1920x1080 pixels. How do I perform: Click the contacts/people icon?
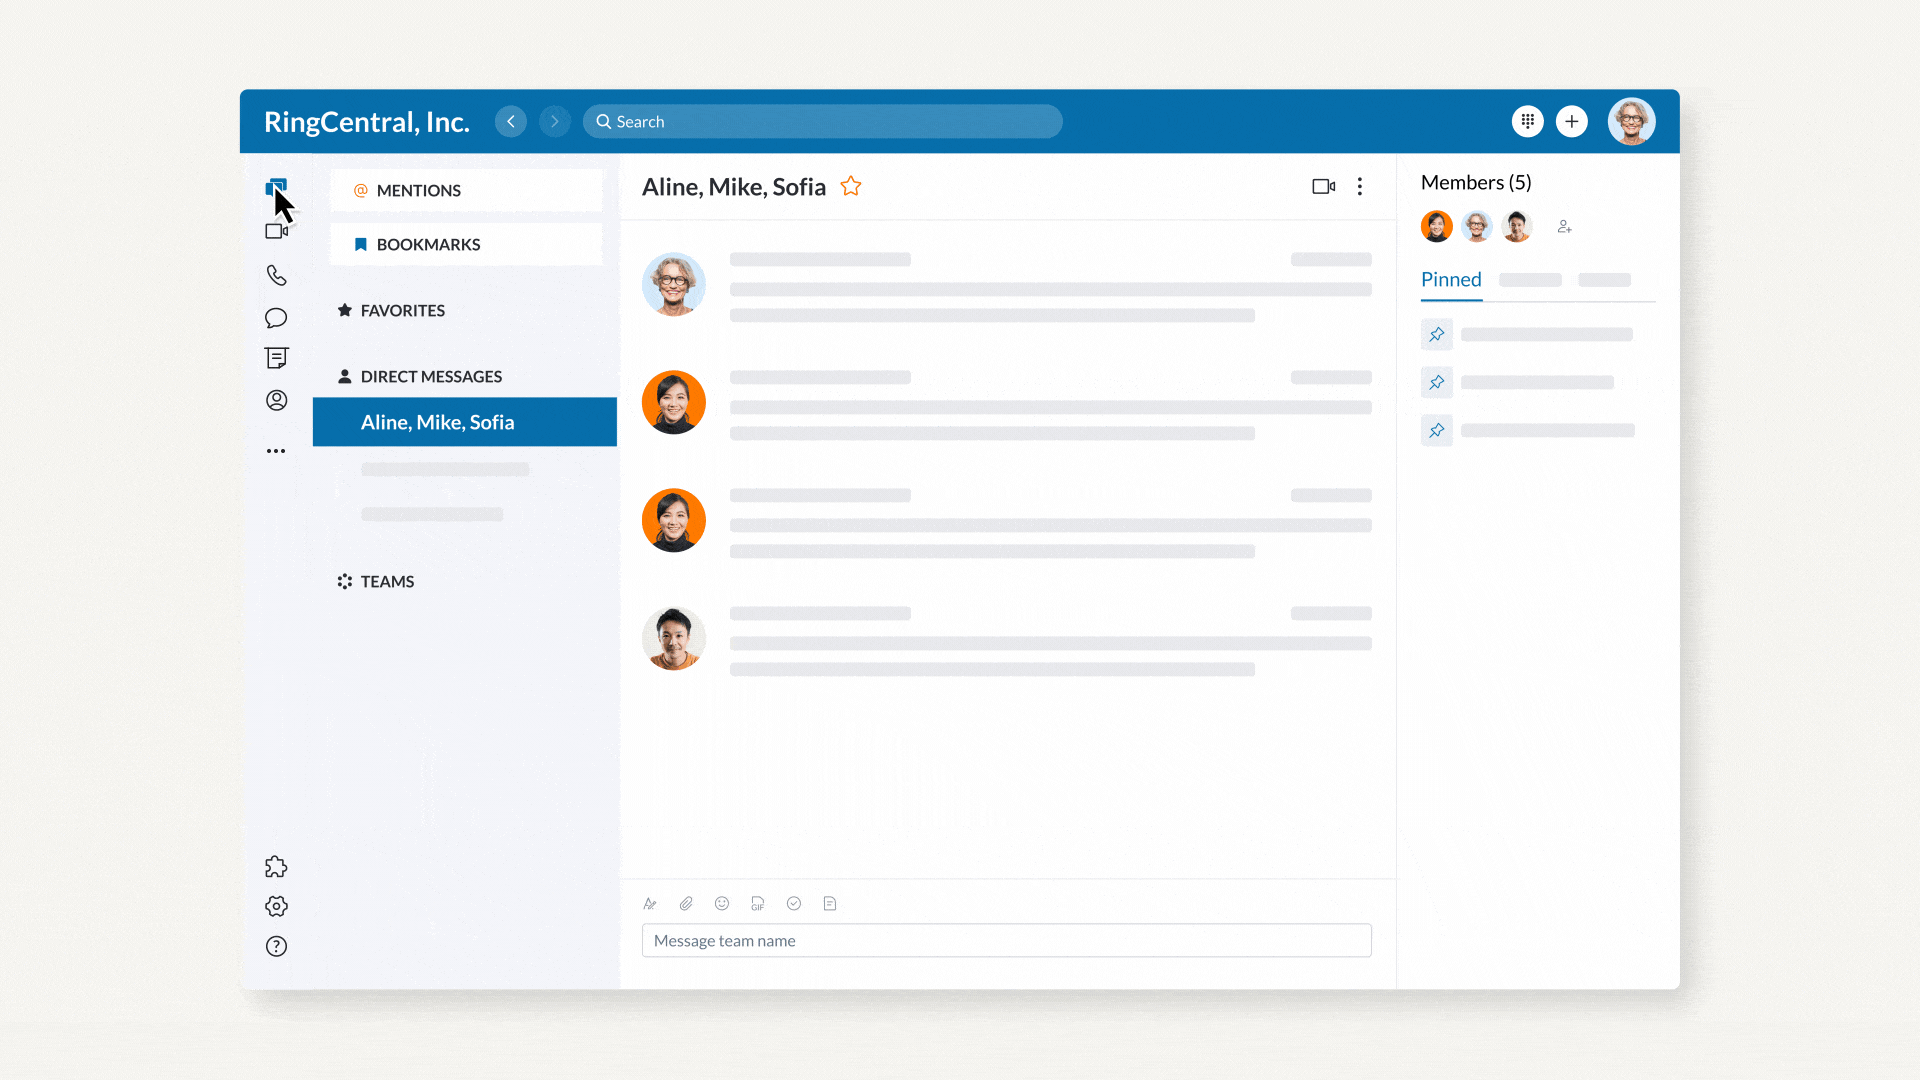coord(276,400)
